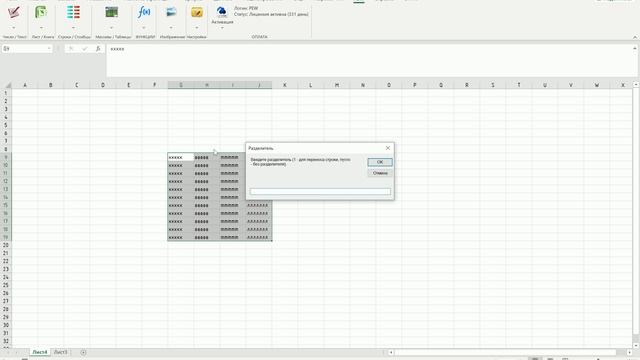Screen dimensions: 640x360
Task: Select cell H10 in the highlighted range
Action: pos(207,165)
